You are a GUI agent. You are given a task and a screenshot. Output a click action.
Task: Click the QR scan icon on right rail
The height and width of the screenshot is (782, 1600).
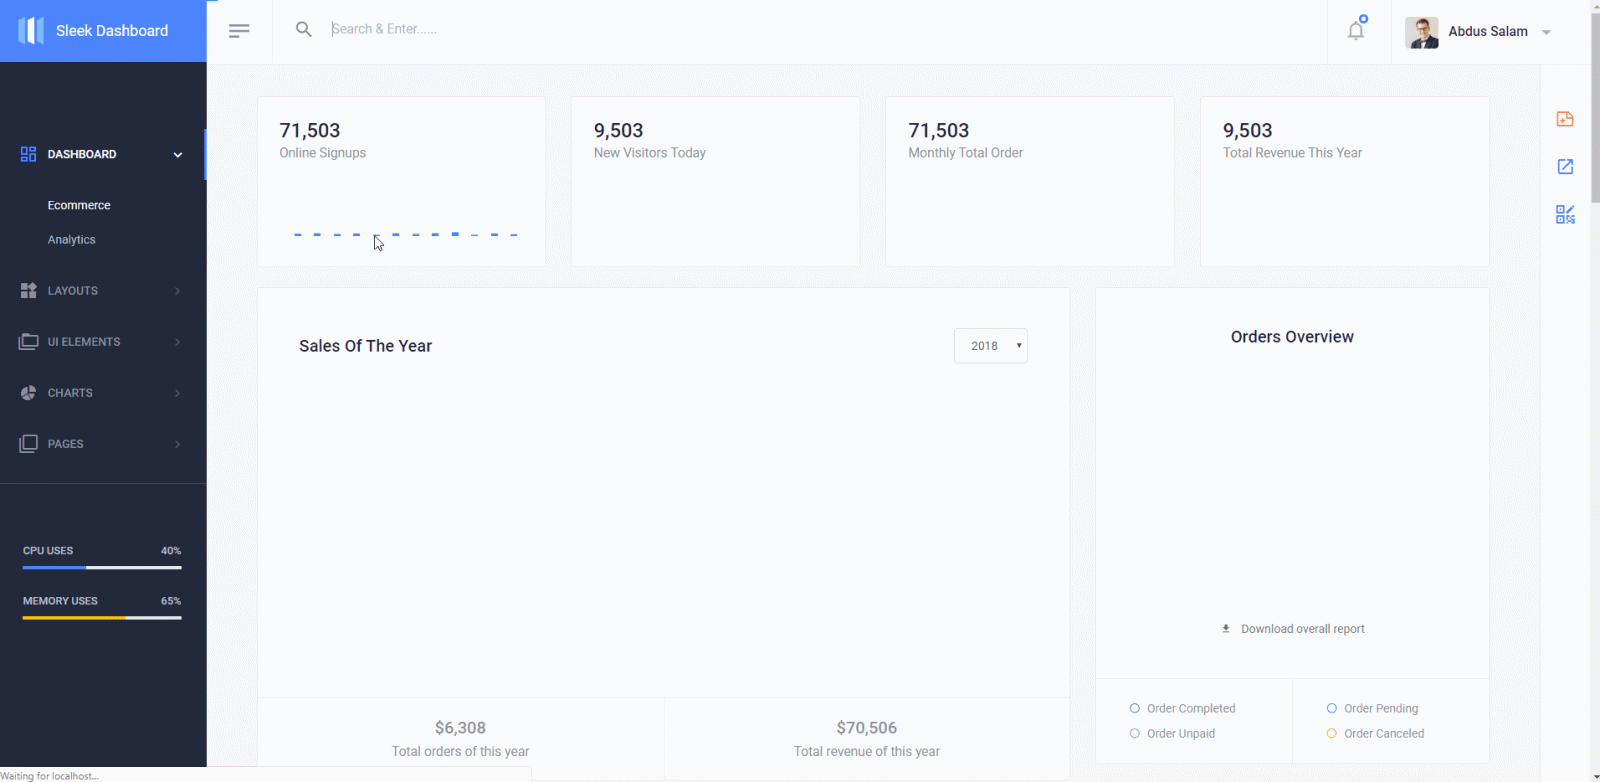[x=1565, y=215]
